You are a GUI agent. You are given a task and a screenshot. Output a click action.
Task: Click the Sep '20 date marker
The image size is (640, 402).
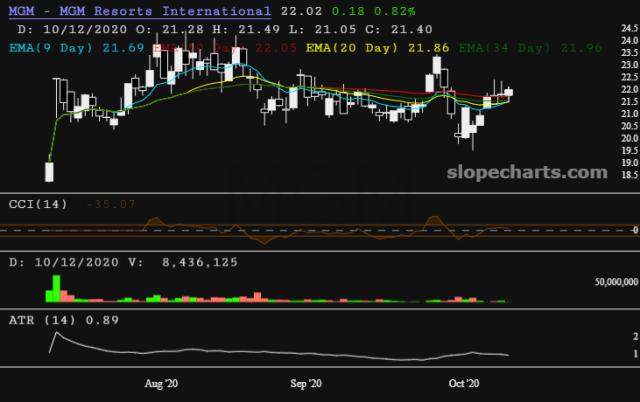306,383
